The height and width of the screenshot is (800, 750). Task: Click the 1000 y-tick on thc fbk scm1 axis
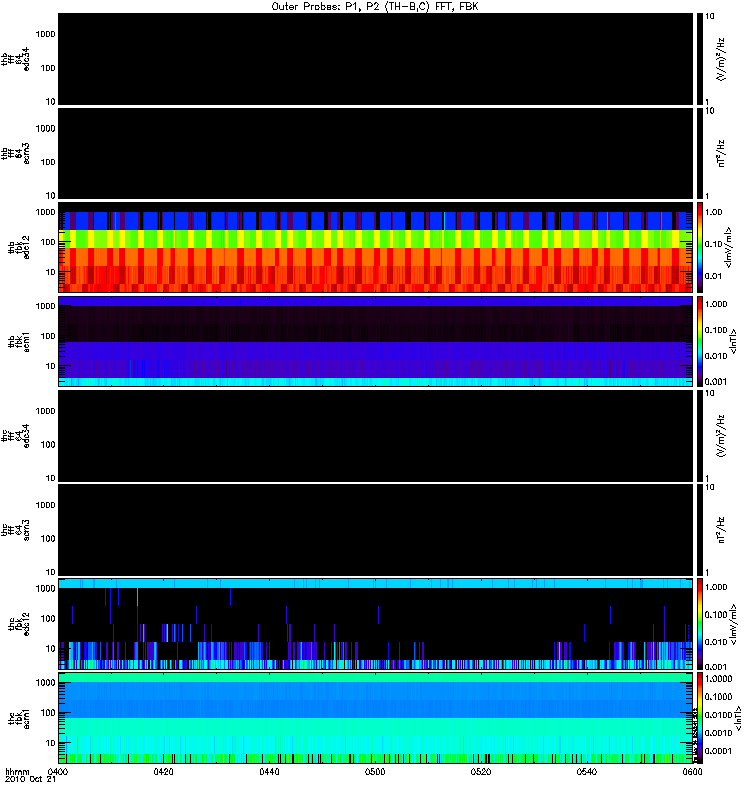point(45,683)
